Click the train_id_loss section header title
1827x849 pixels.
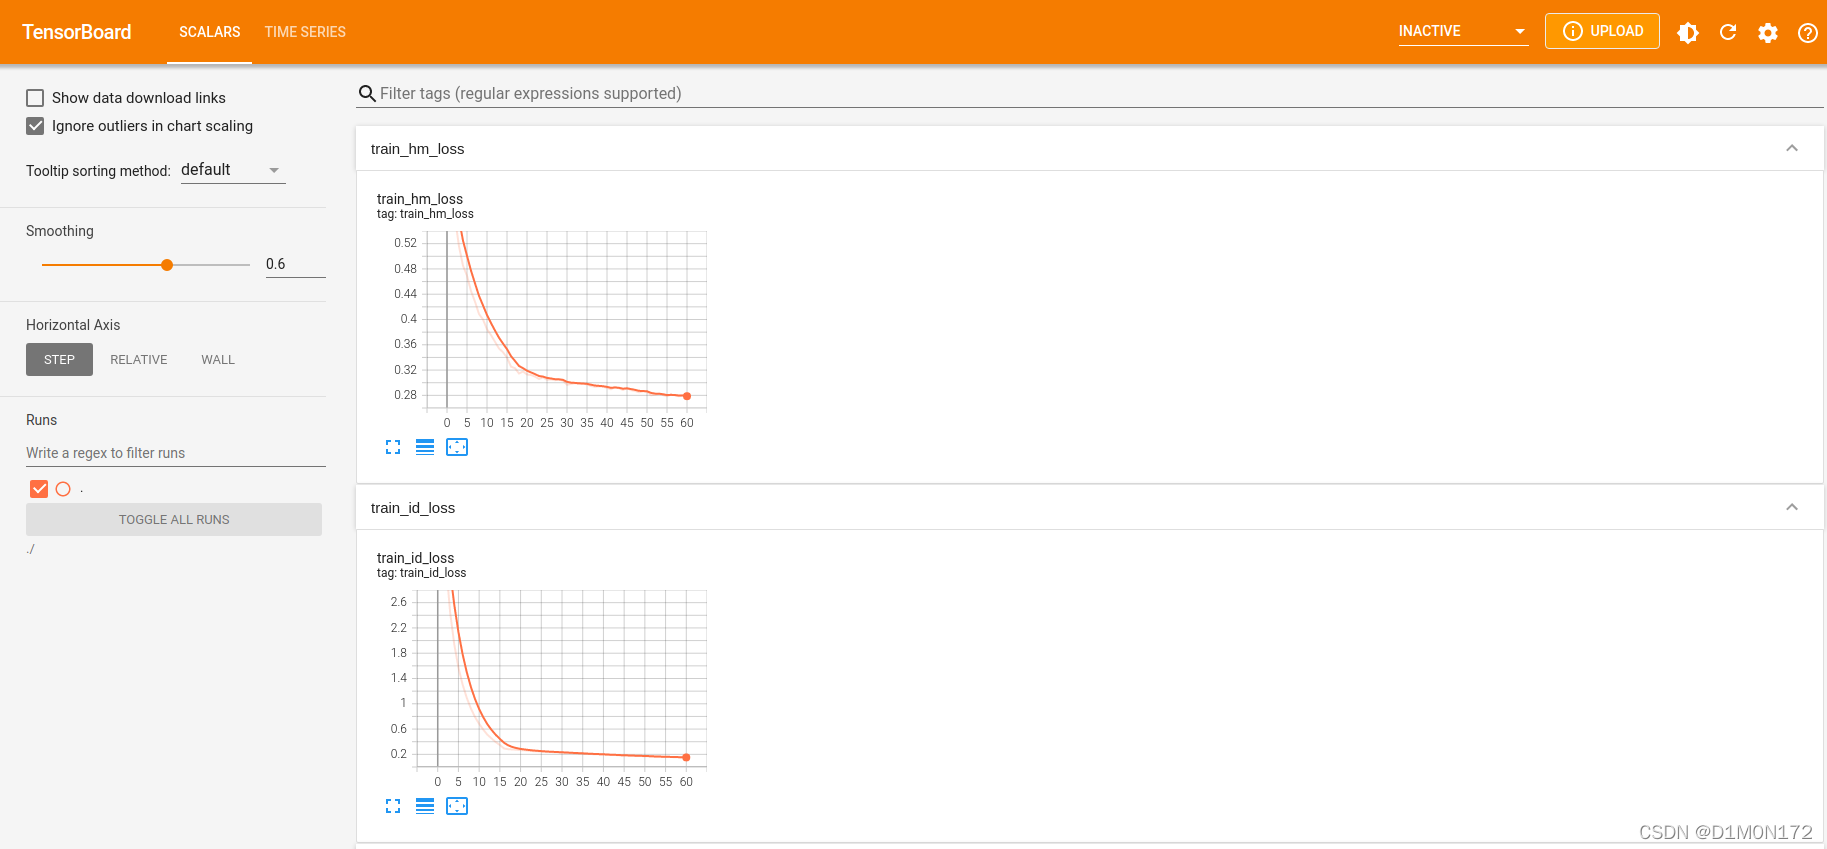pyautogui.click(x=413, y=508)
